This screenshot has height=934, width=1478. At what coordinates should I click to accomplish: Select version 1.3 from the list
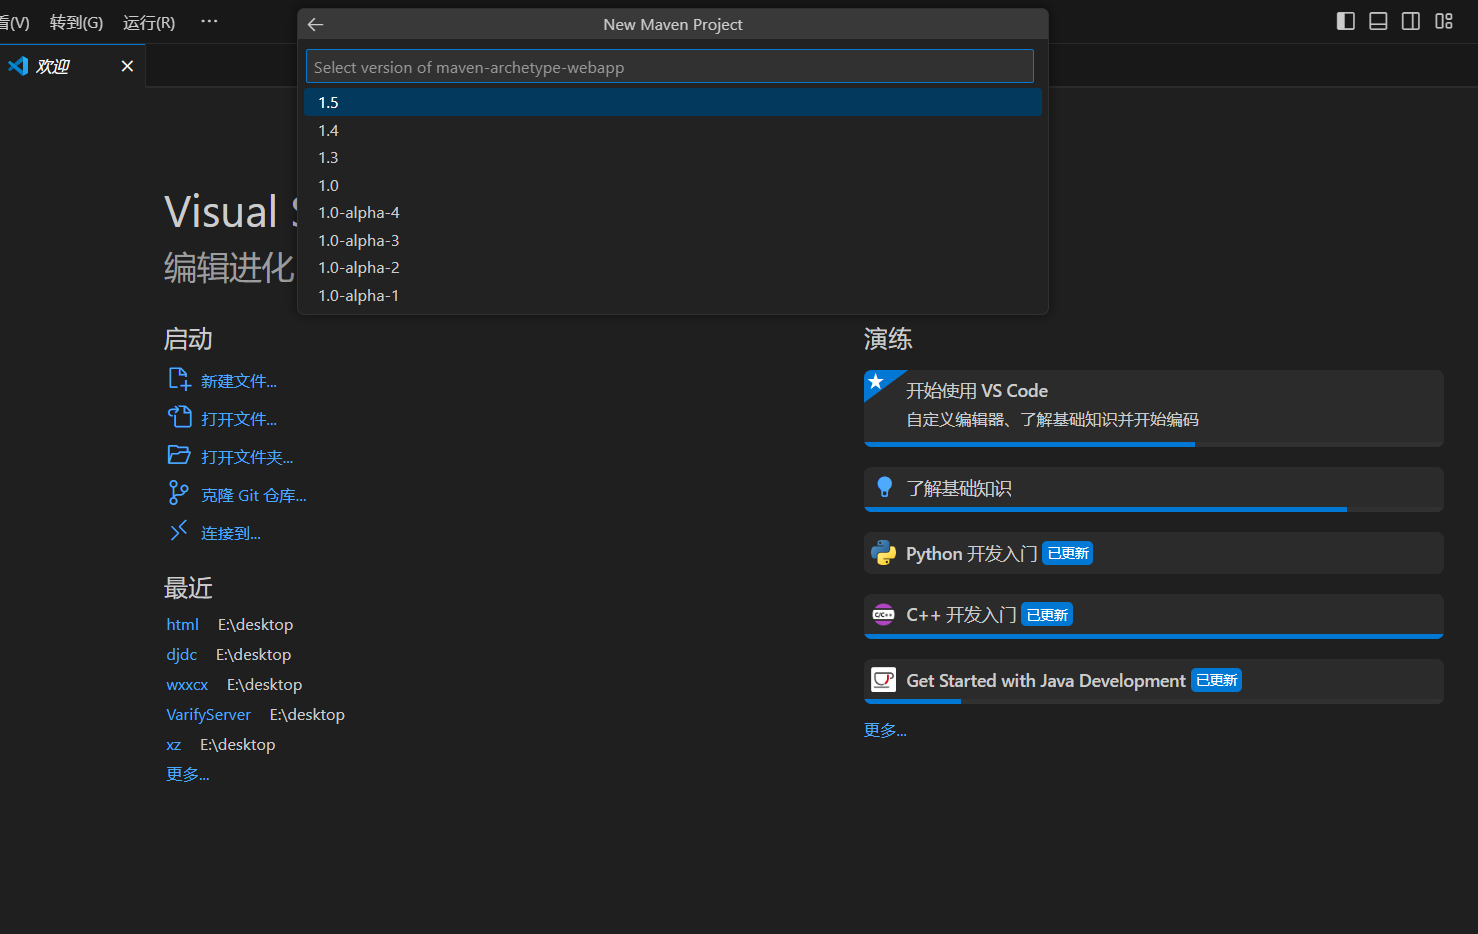[673, 157]
